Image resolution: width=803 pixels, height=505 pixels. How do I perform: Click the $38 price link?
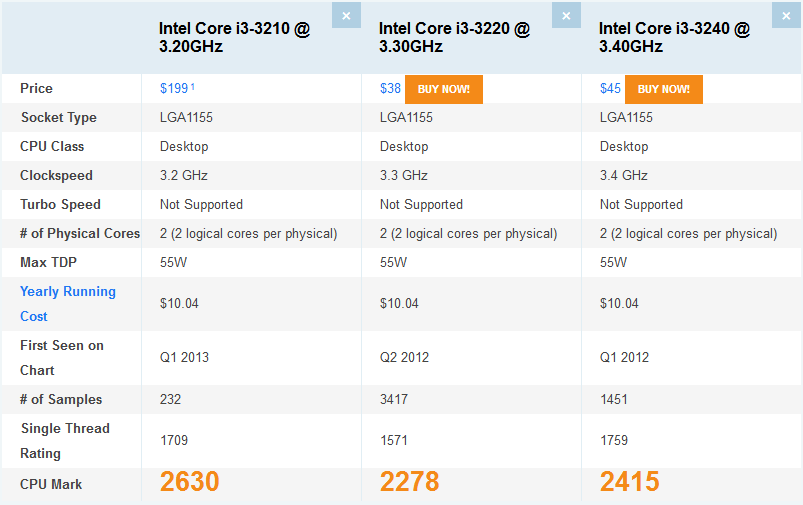(390, 89)
